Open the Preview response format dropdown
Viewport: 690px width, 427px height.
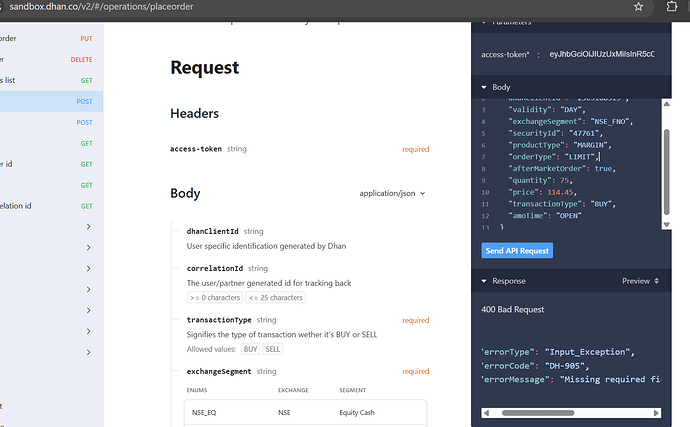click(642, 281)
